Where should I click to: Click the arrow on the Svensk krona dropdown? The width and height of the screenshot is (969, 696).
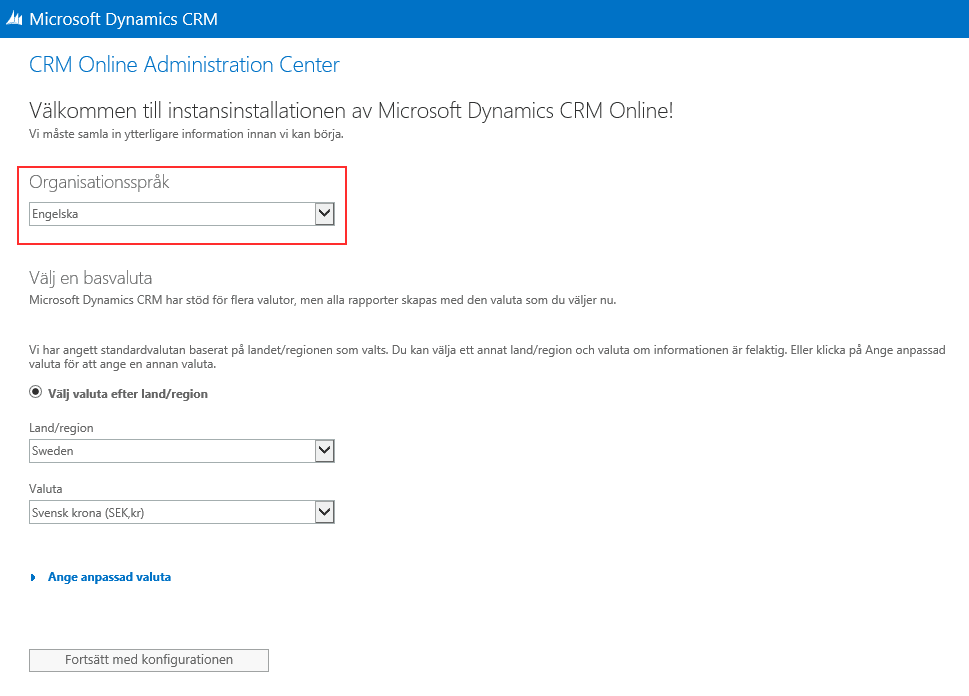[324, 512]
